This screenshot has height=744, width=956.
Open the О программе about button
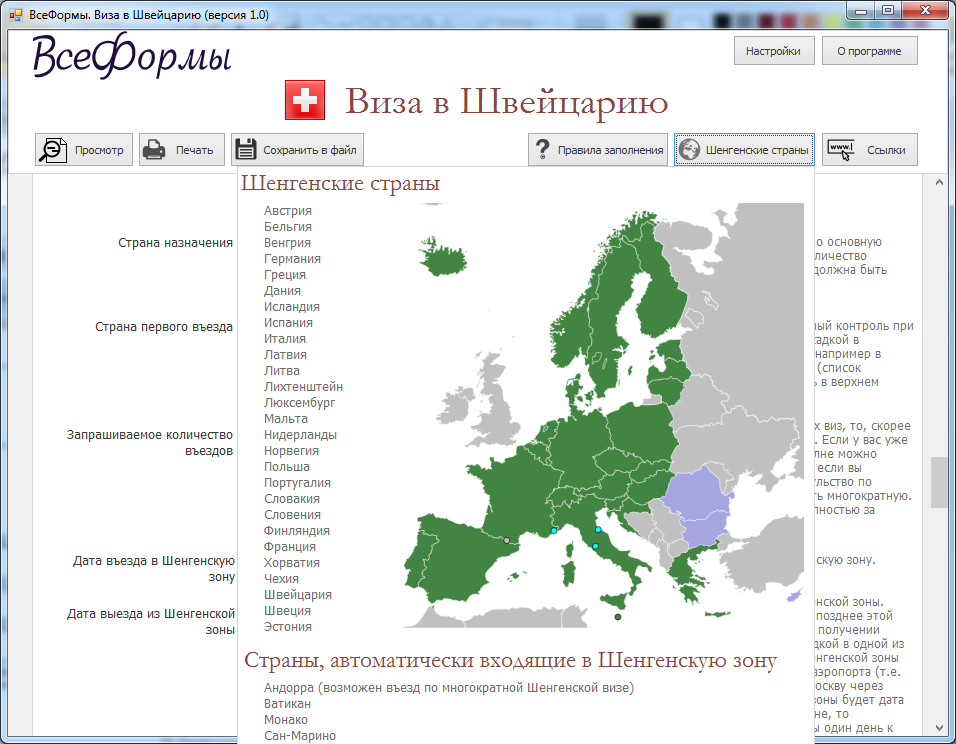[x=869, y=51]
